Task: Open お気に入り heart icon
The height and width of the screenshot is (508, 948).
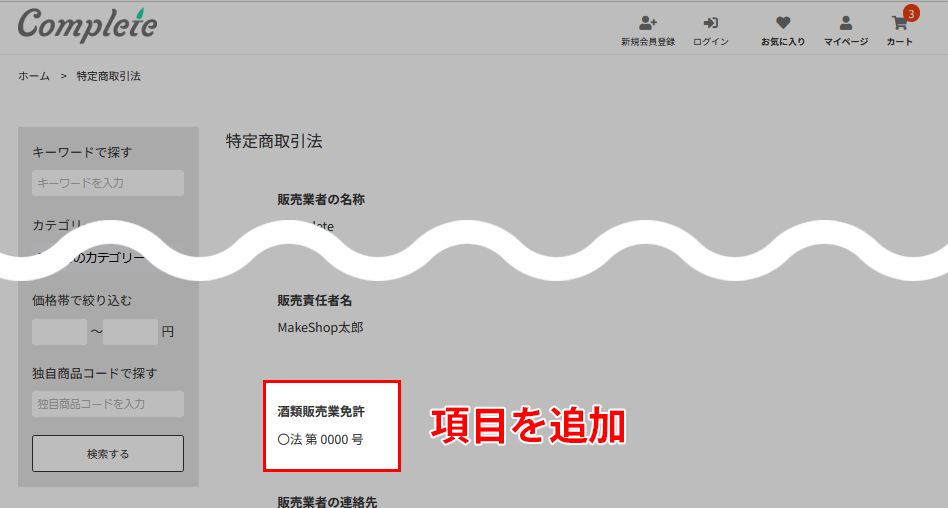Action: coord(782,23)
